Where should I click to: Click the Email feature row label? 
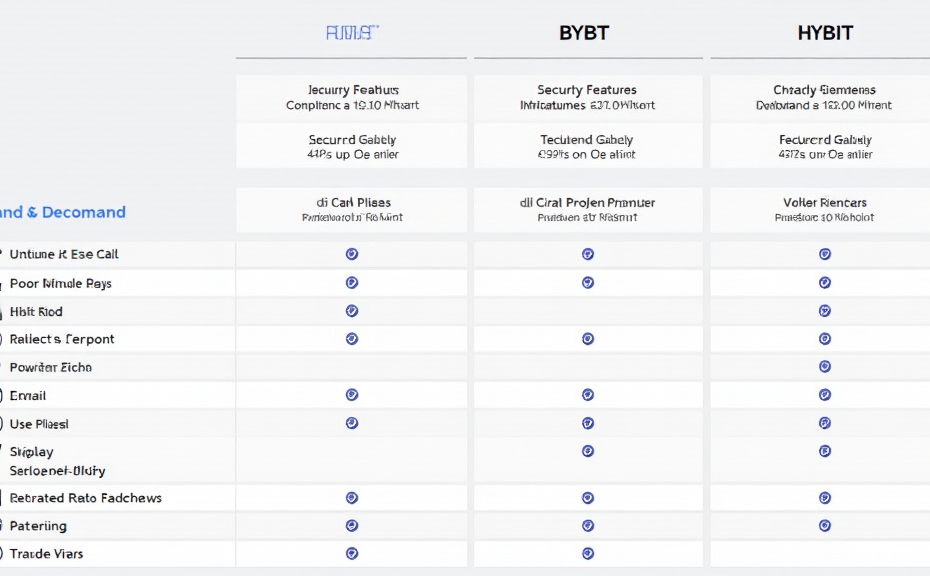pyautogui.click(x=28, y=395)
